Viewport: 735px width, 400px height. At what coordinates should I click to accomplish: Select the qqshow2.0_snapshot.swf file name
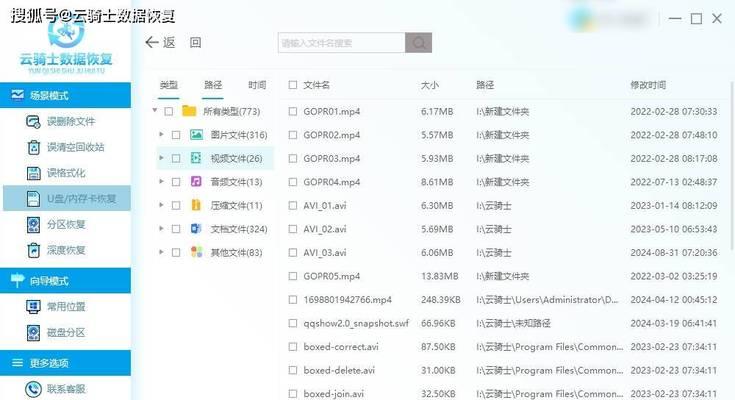(x=356, y=324)
